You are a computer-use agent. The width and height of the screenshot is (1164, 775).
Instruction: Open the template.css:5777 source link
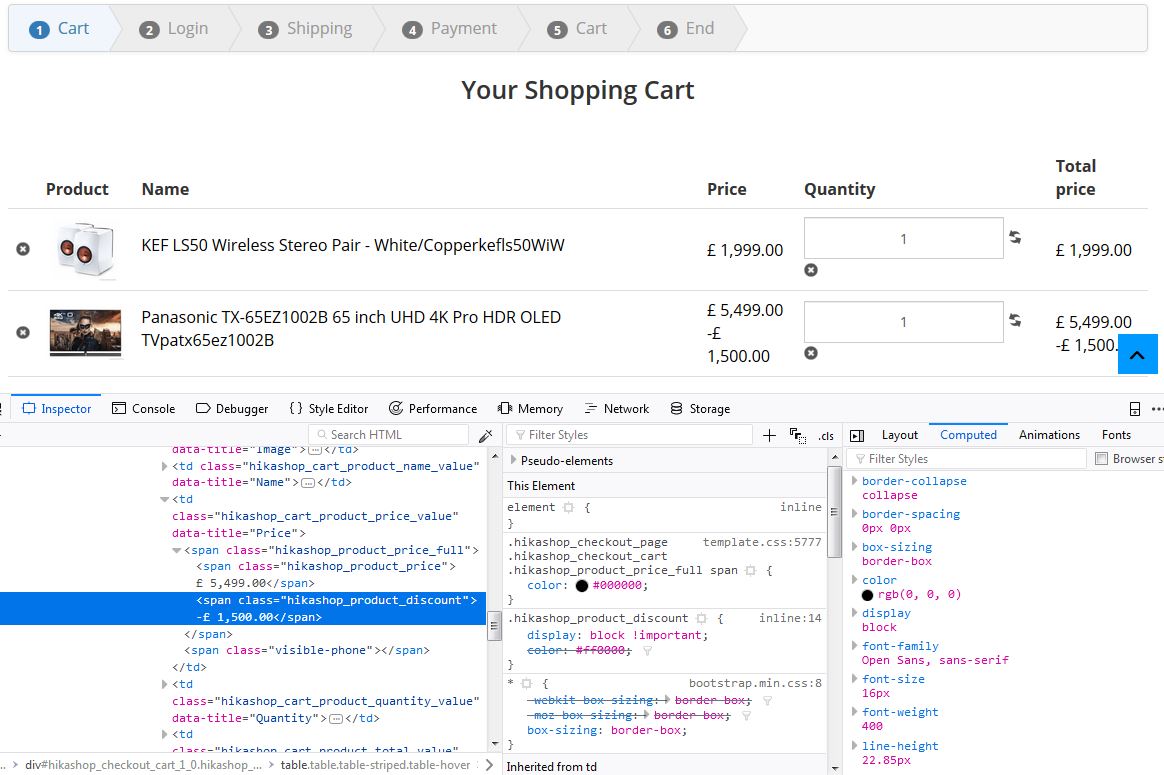(761, 542)
